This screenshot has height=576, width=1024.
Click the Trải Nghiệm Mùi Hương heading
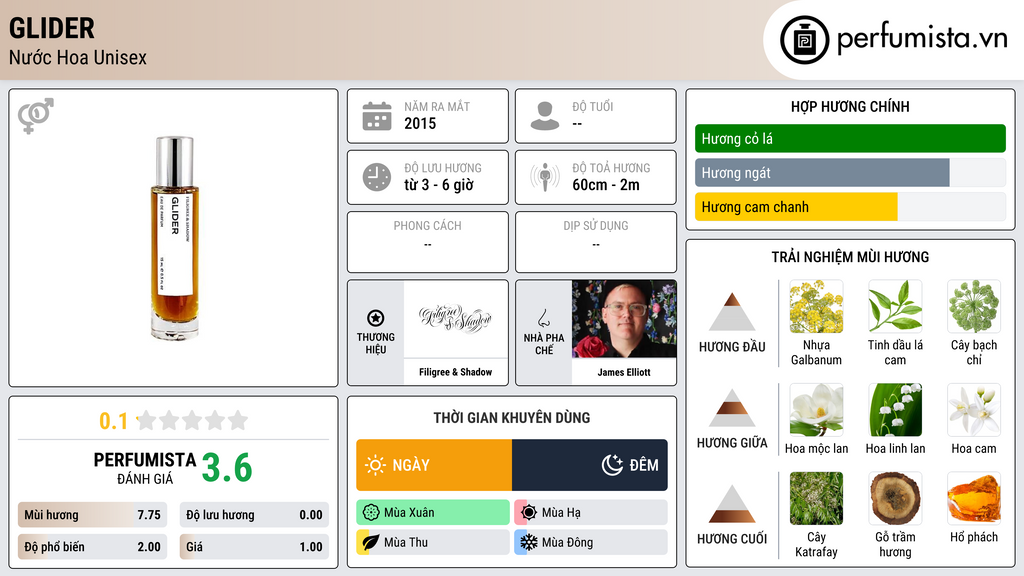[x=850, y=257]
